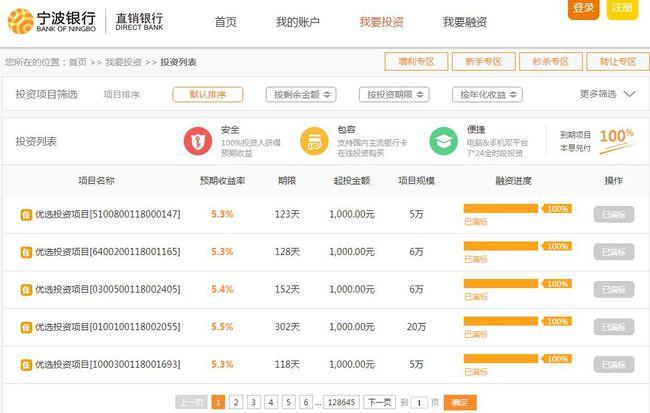650x413 pixels.
Task: Switch to the 增利专区 zone tab
Action: pyautogui.click(x=416, y=62)
